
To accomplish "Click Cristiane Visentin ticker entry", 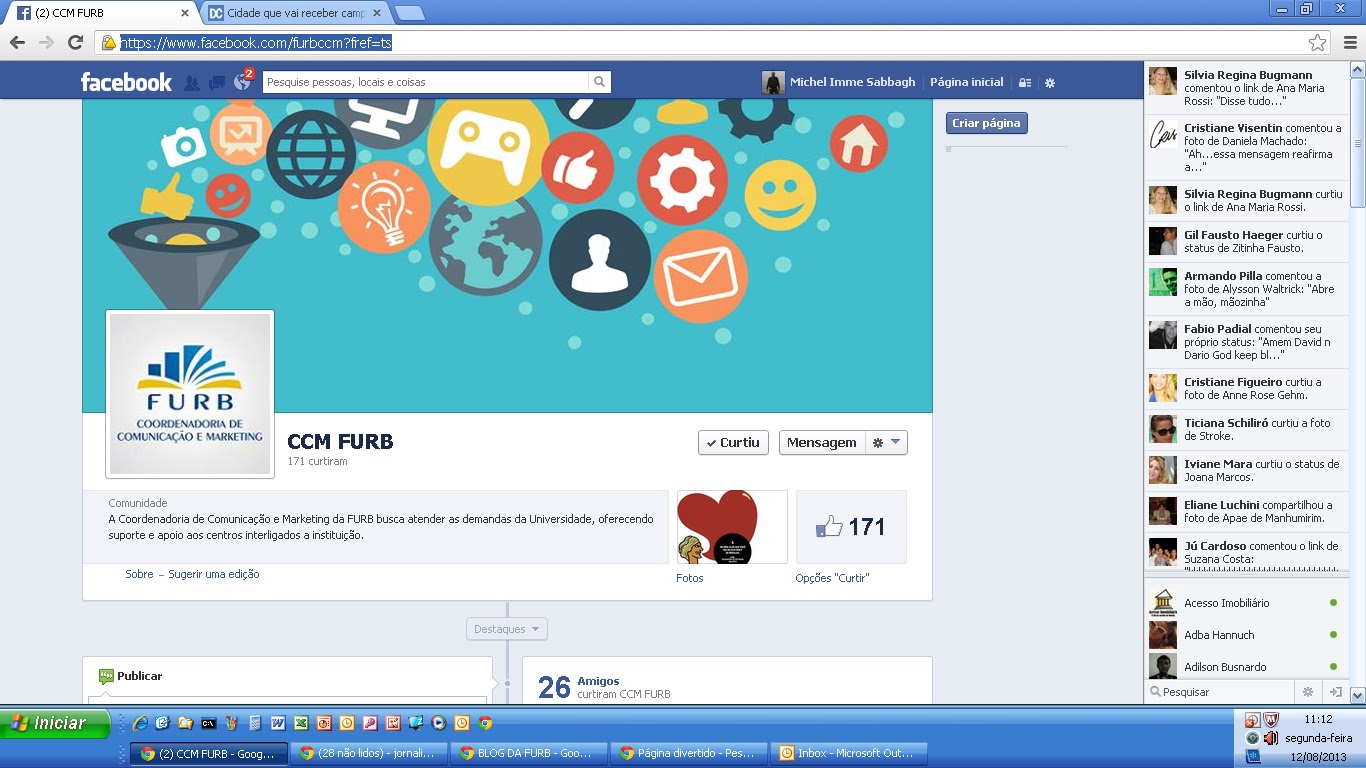I will pyautogui.click(x=1247, y=147).
